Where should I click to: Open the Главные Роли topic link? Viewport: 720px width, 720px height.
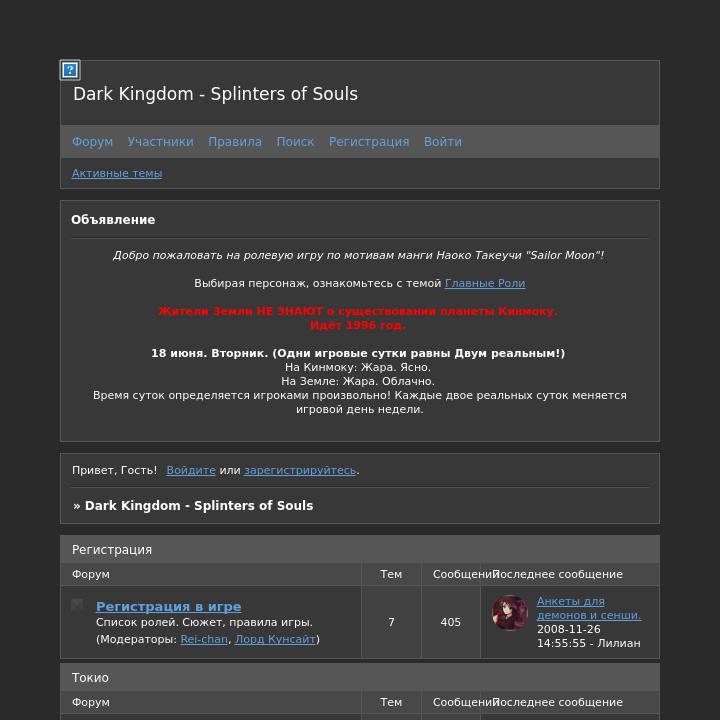point(485,283)
